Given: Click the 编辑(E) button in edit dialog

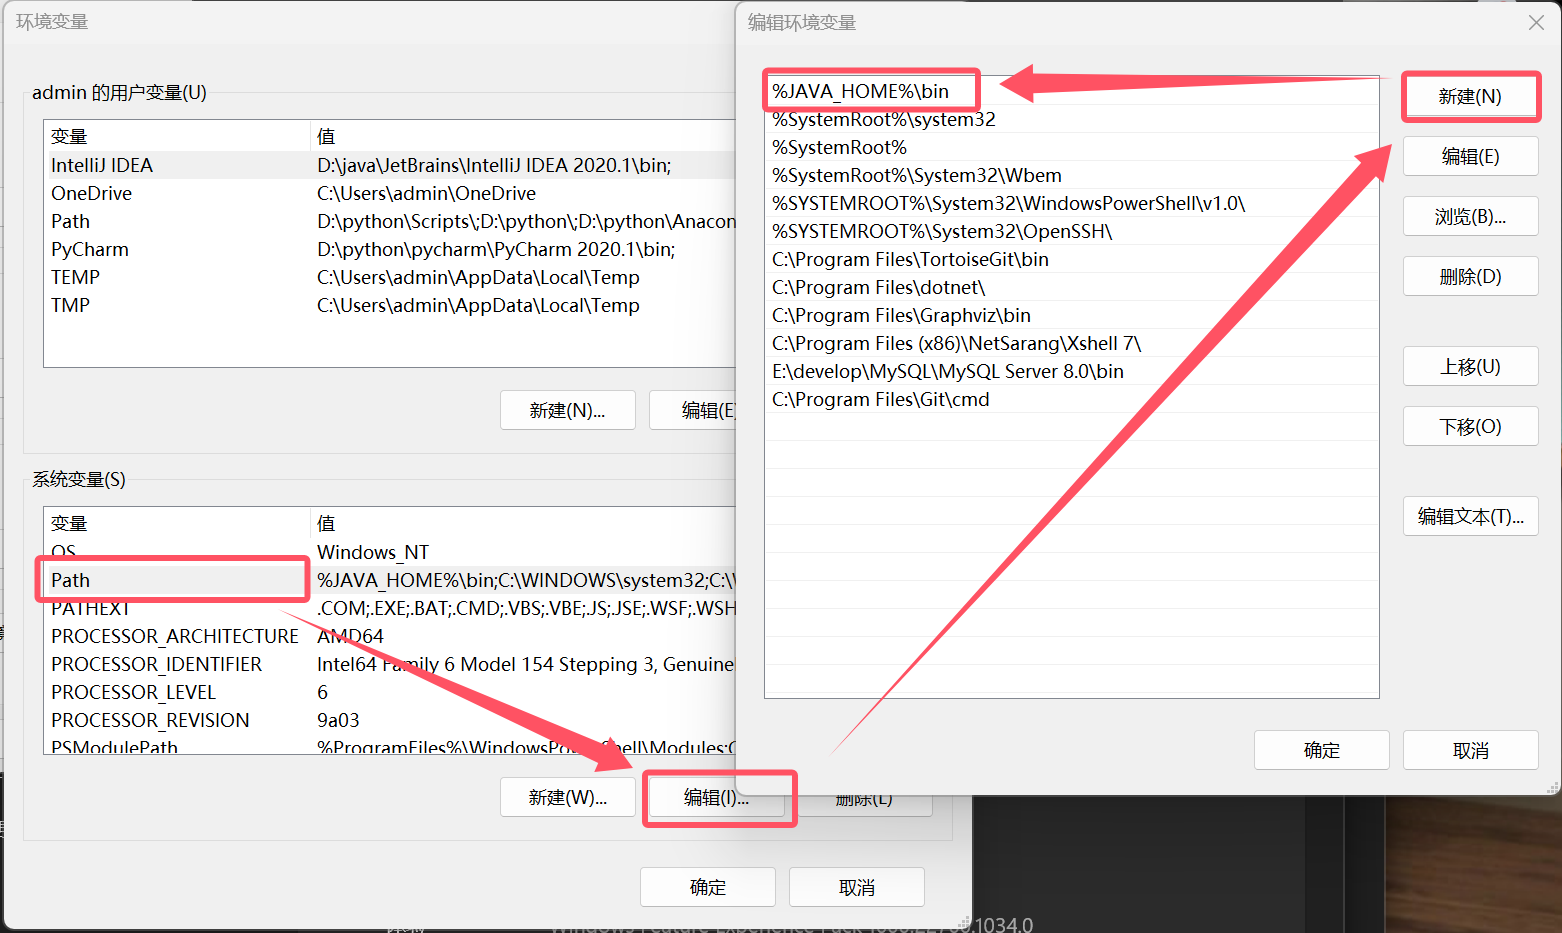Looking at the screenshot, I should (1470, 157).
